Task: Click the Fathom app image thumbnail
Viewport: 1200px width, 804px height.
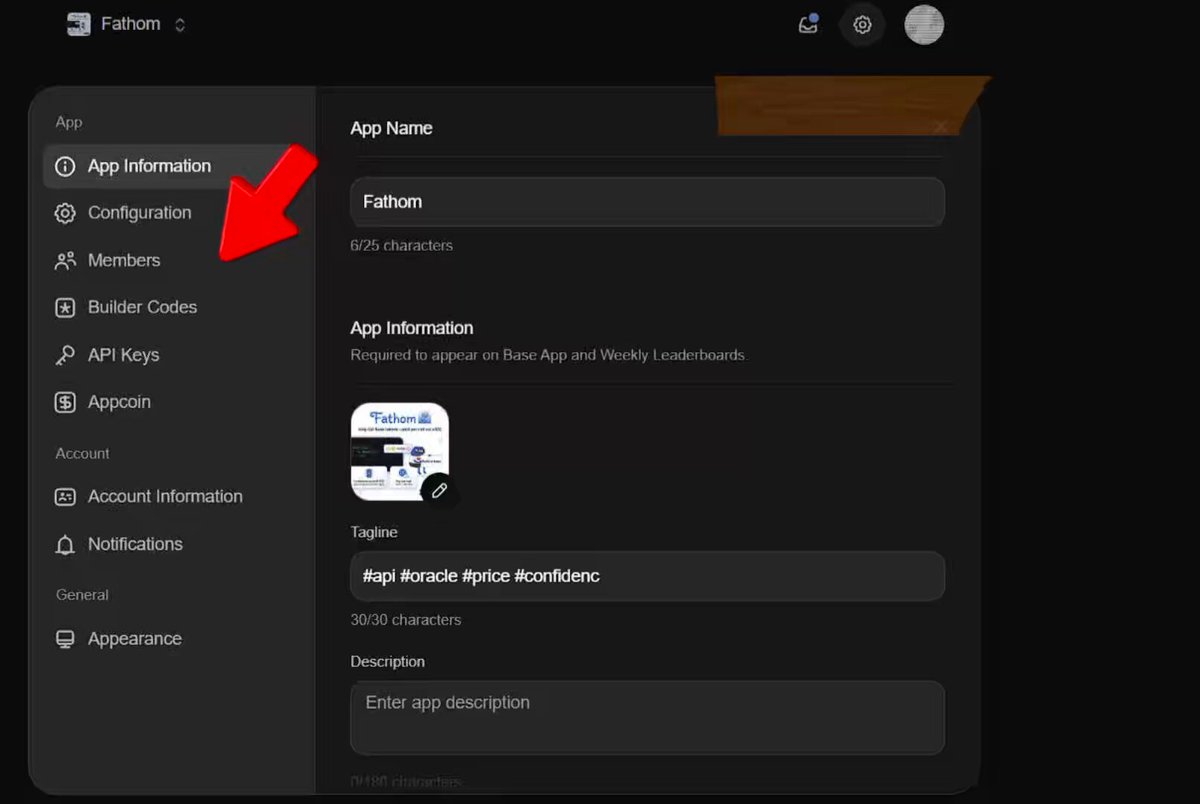Action: 400,451
